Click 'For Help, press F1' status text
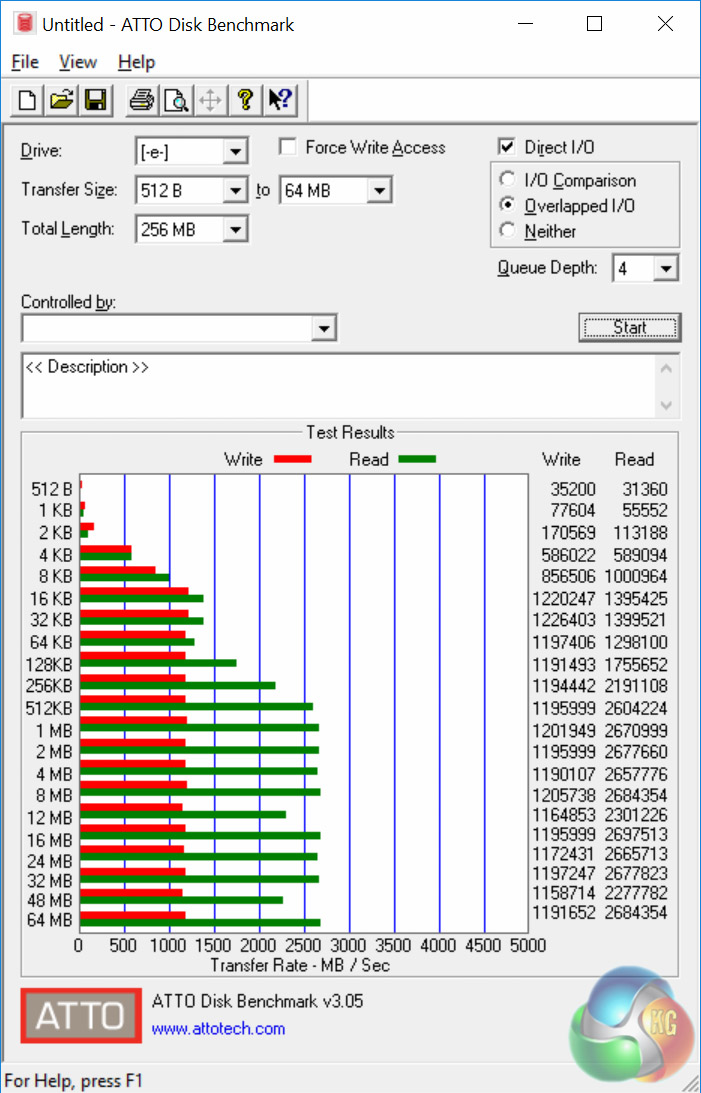Screen dimensions: 701x1093 [73, 1081]
